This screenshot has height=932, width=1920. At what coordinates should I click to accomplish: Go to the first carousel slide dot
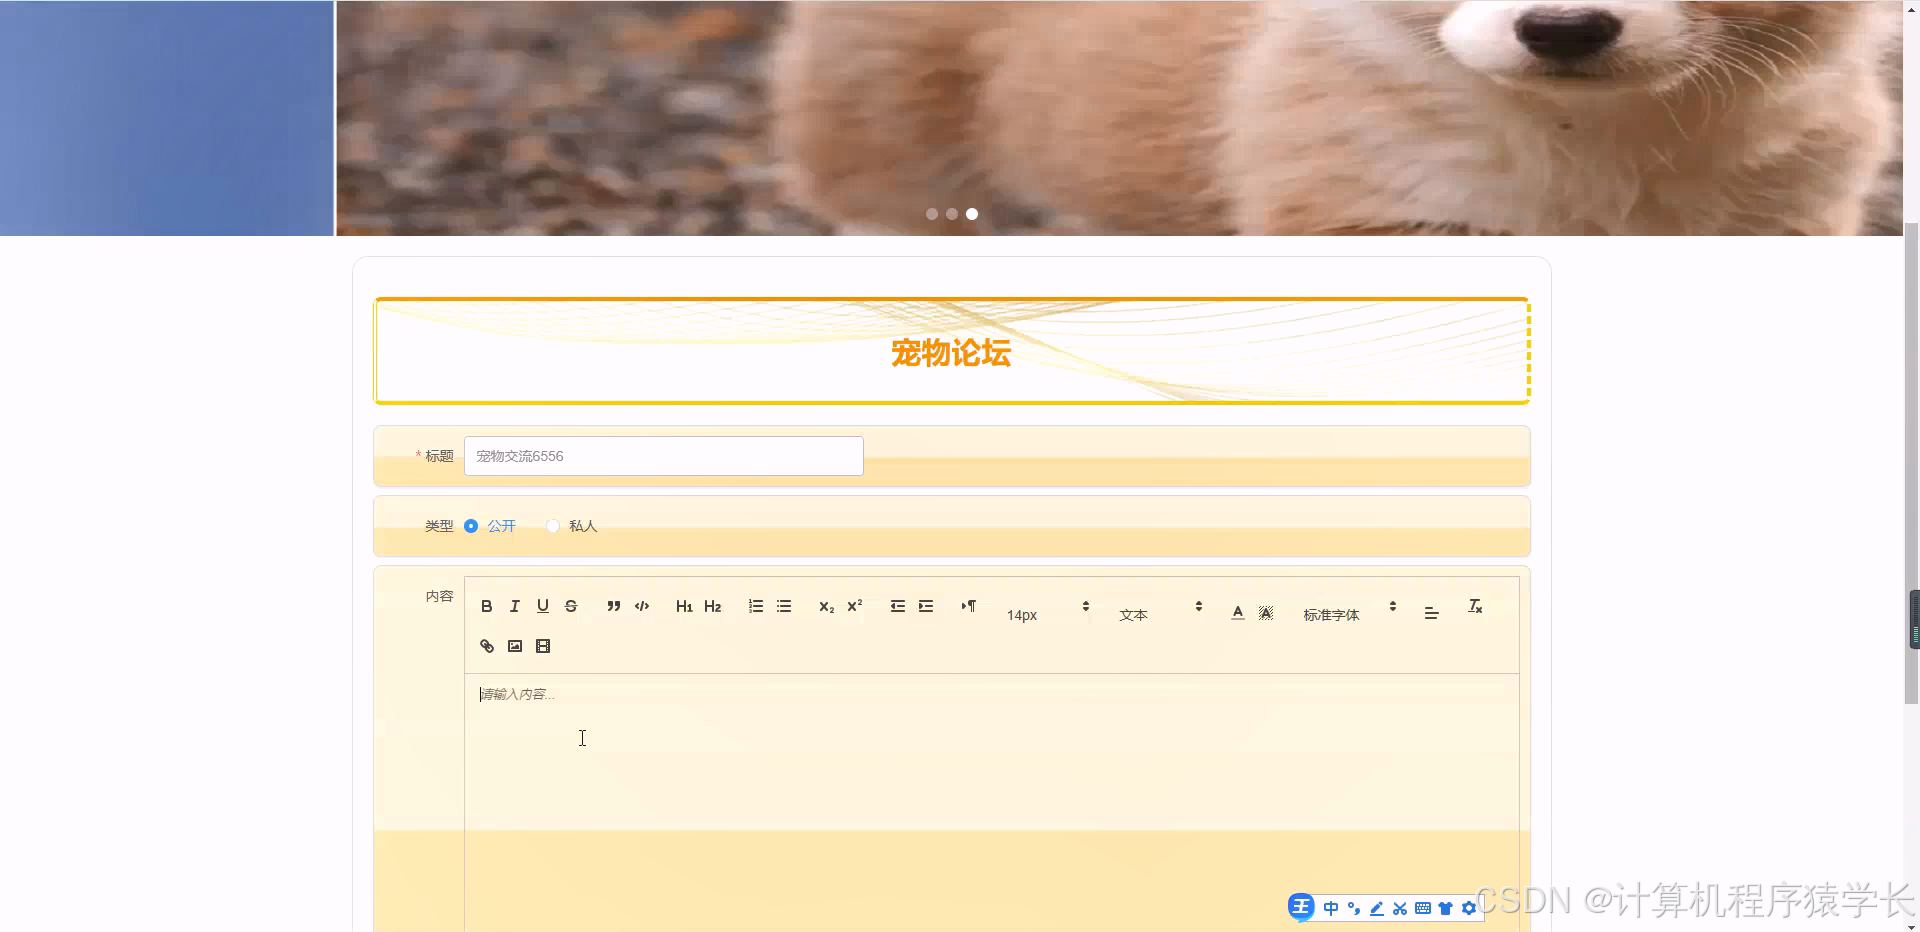click(932, 214)
